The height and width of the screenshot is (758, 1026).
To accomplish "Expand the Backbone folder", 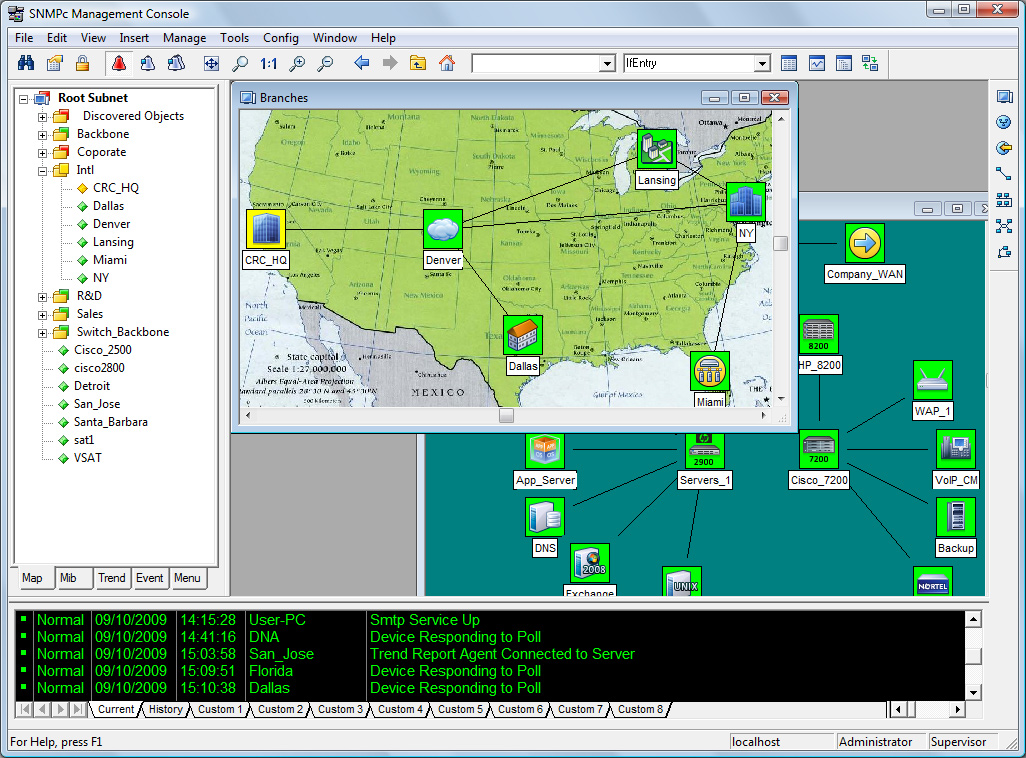I will tap(43, 135).
